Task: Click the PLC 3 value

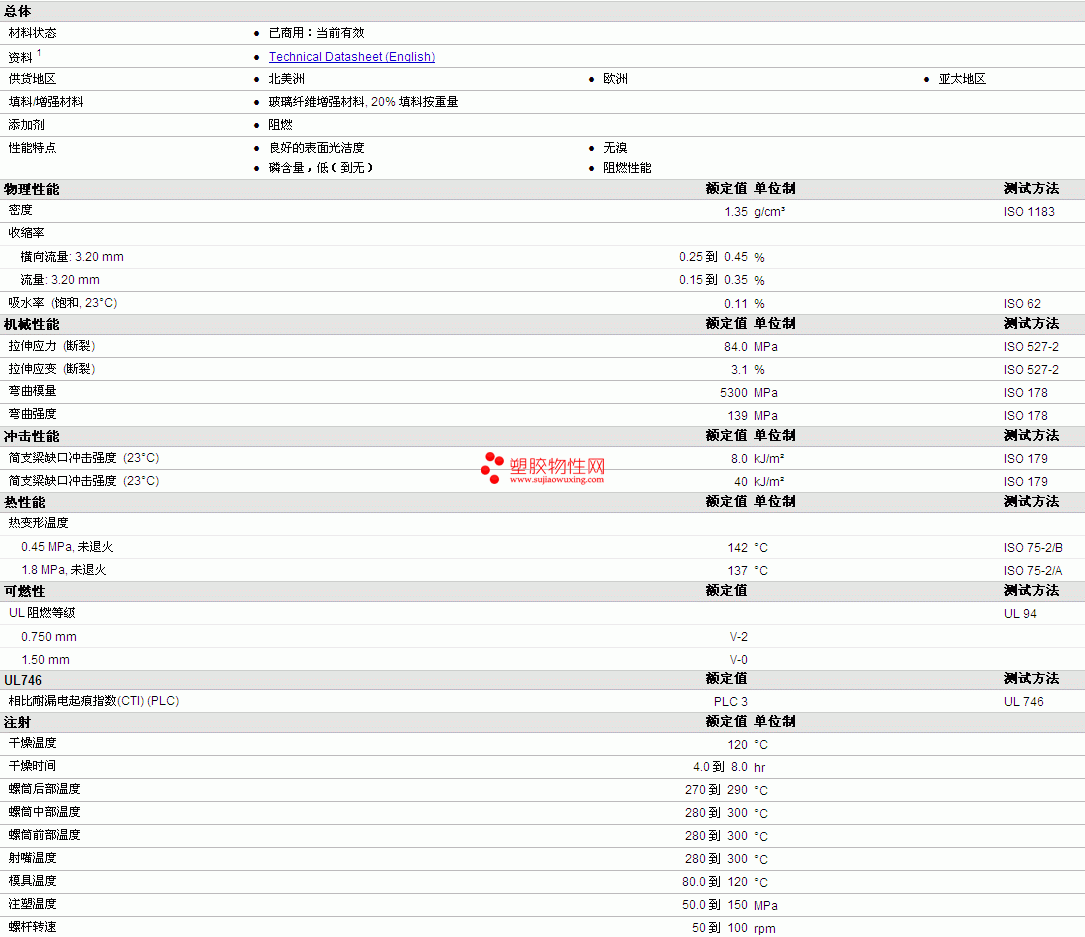Action: click(731, 702)
